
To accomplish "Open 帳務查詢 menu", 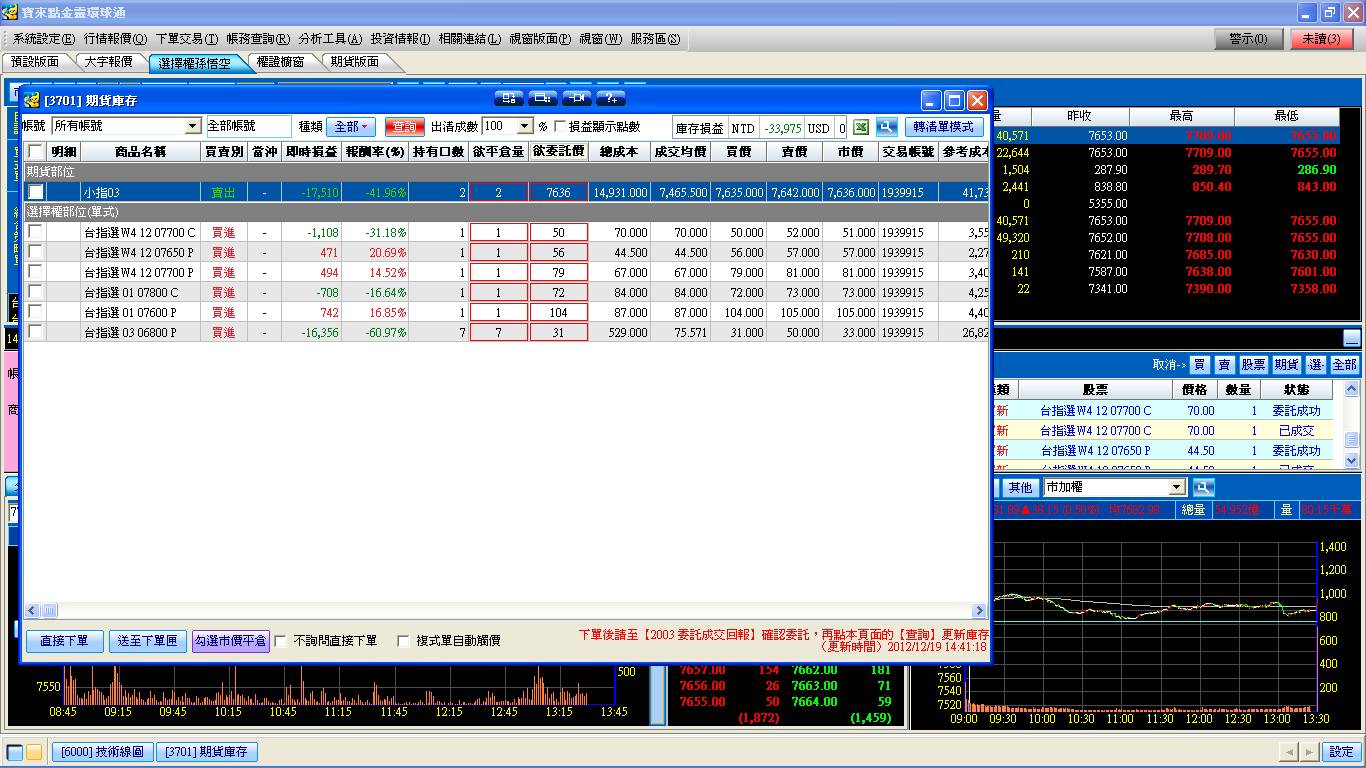I will 258,39.
